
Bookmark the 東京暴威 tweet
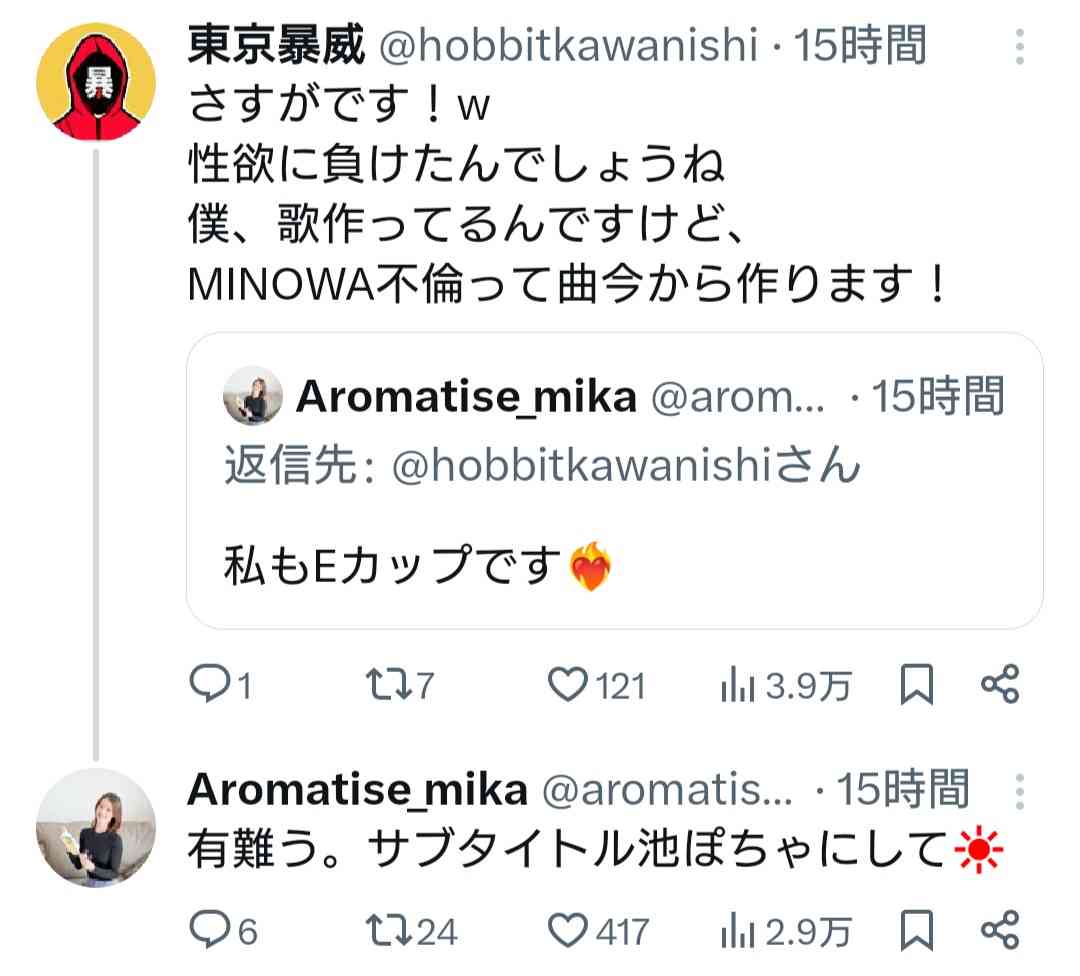(912, 686)
